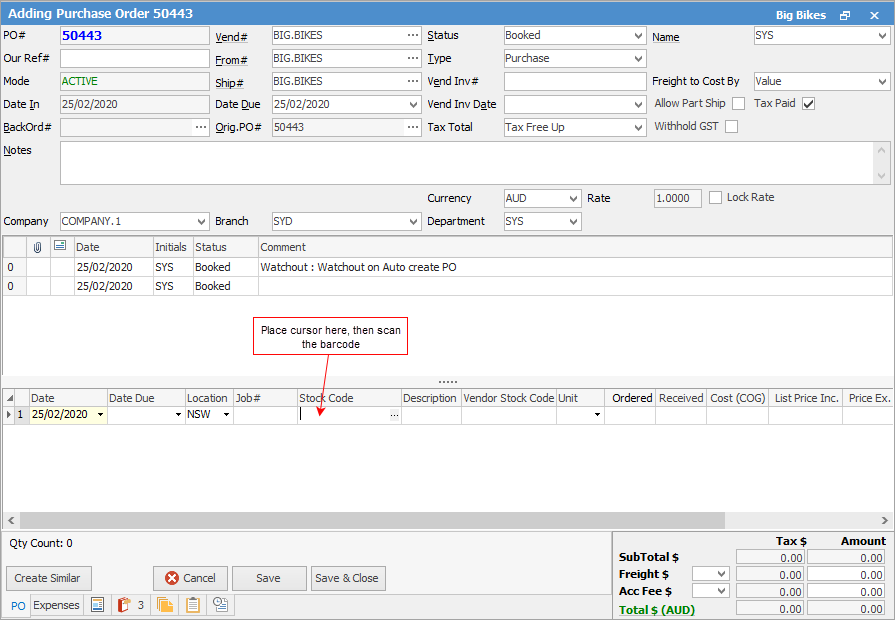The width and height of the screenshot is (895, 620).
Task: Switch to the Expenses tab
Action: (56, 605)
